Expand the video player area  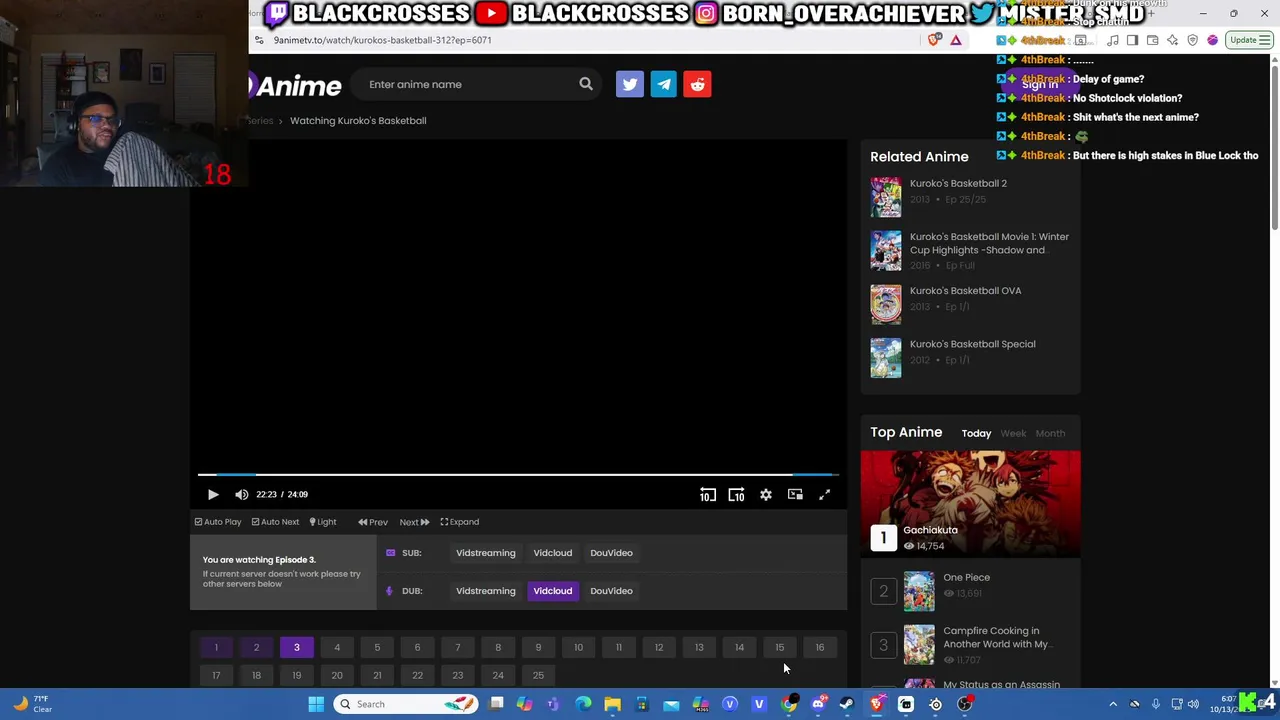(x=460, y=522)
